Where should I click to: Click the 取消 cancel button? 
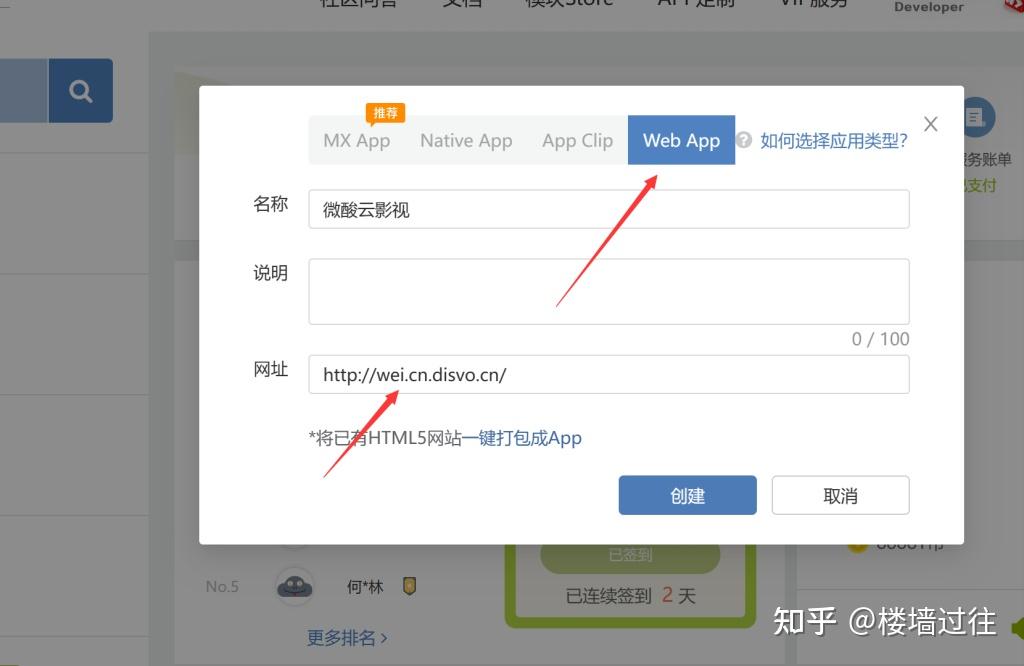[840, 494]
